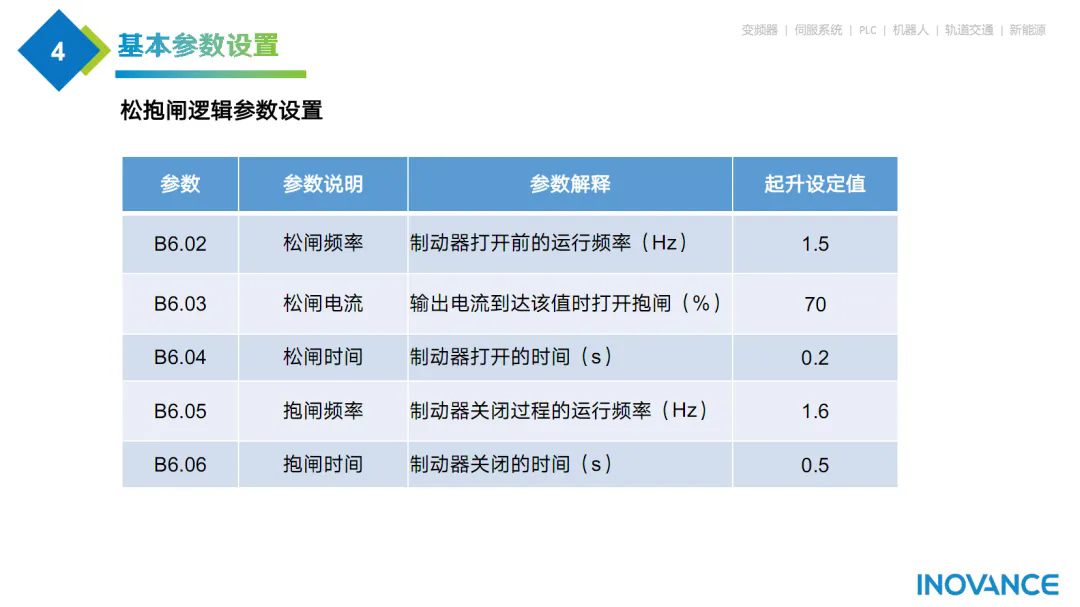
Task: Select the B6.04 松闸时间 value 0.2
Action: 814,358
